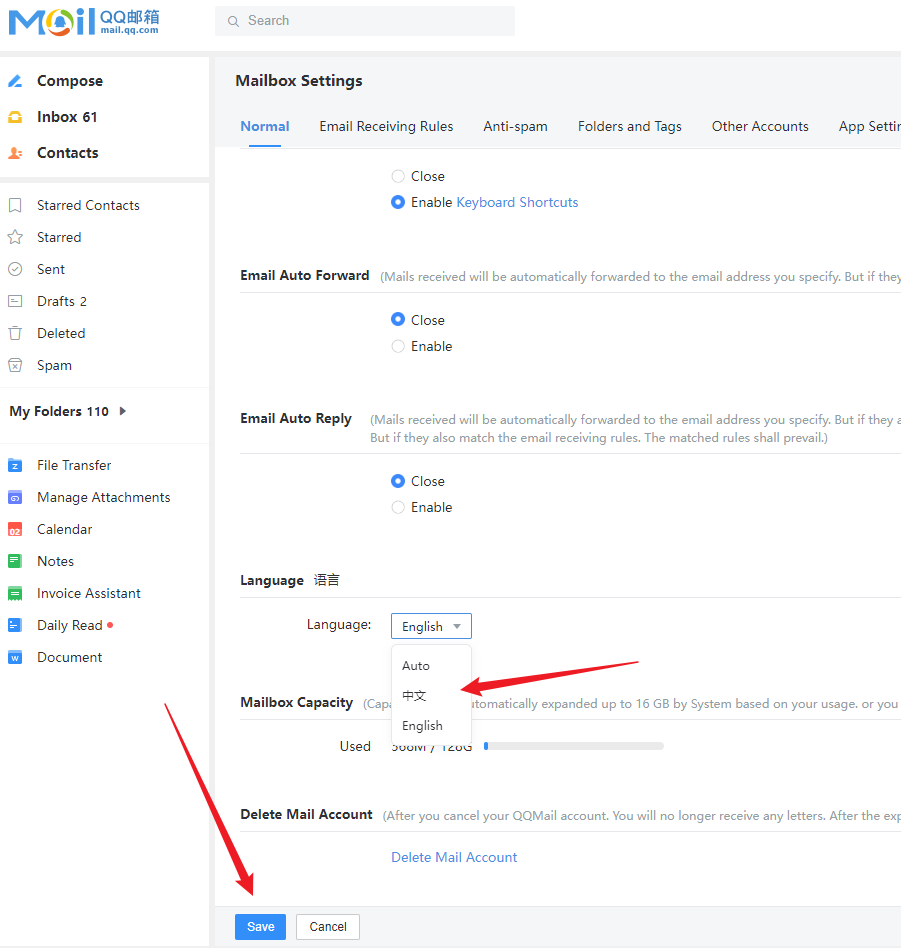Click the Contacts person icon
Screen dimensions: 901x948
(x=15, y=153)
